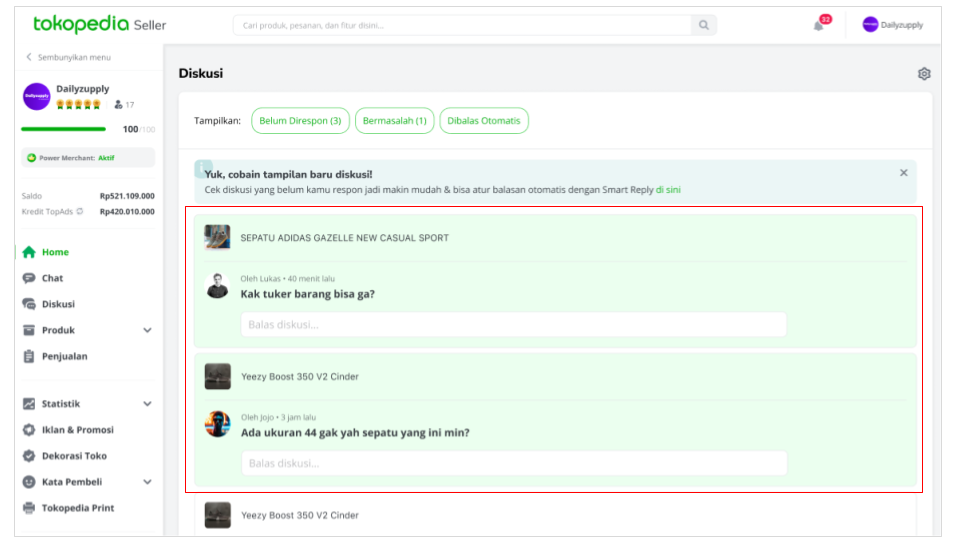Toggle the Dibalas Otomatis filter chip
Screen dimensions: 960x540
point(484,121)
